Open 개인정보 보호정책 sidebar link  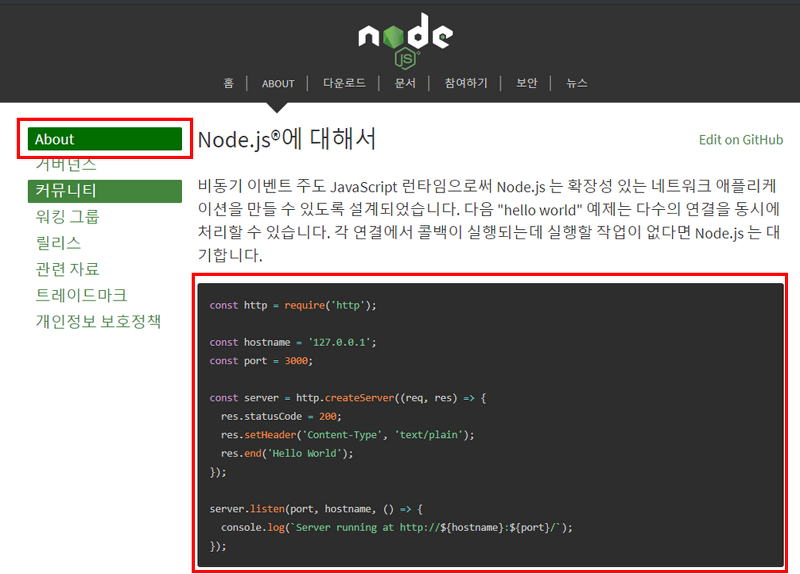(x=98, y=321)
